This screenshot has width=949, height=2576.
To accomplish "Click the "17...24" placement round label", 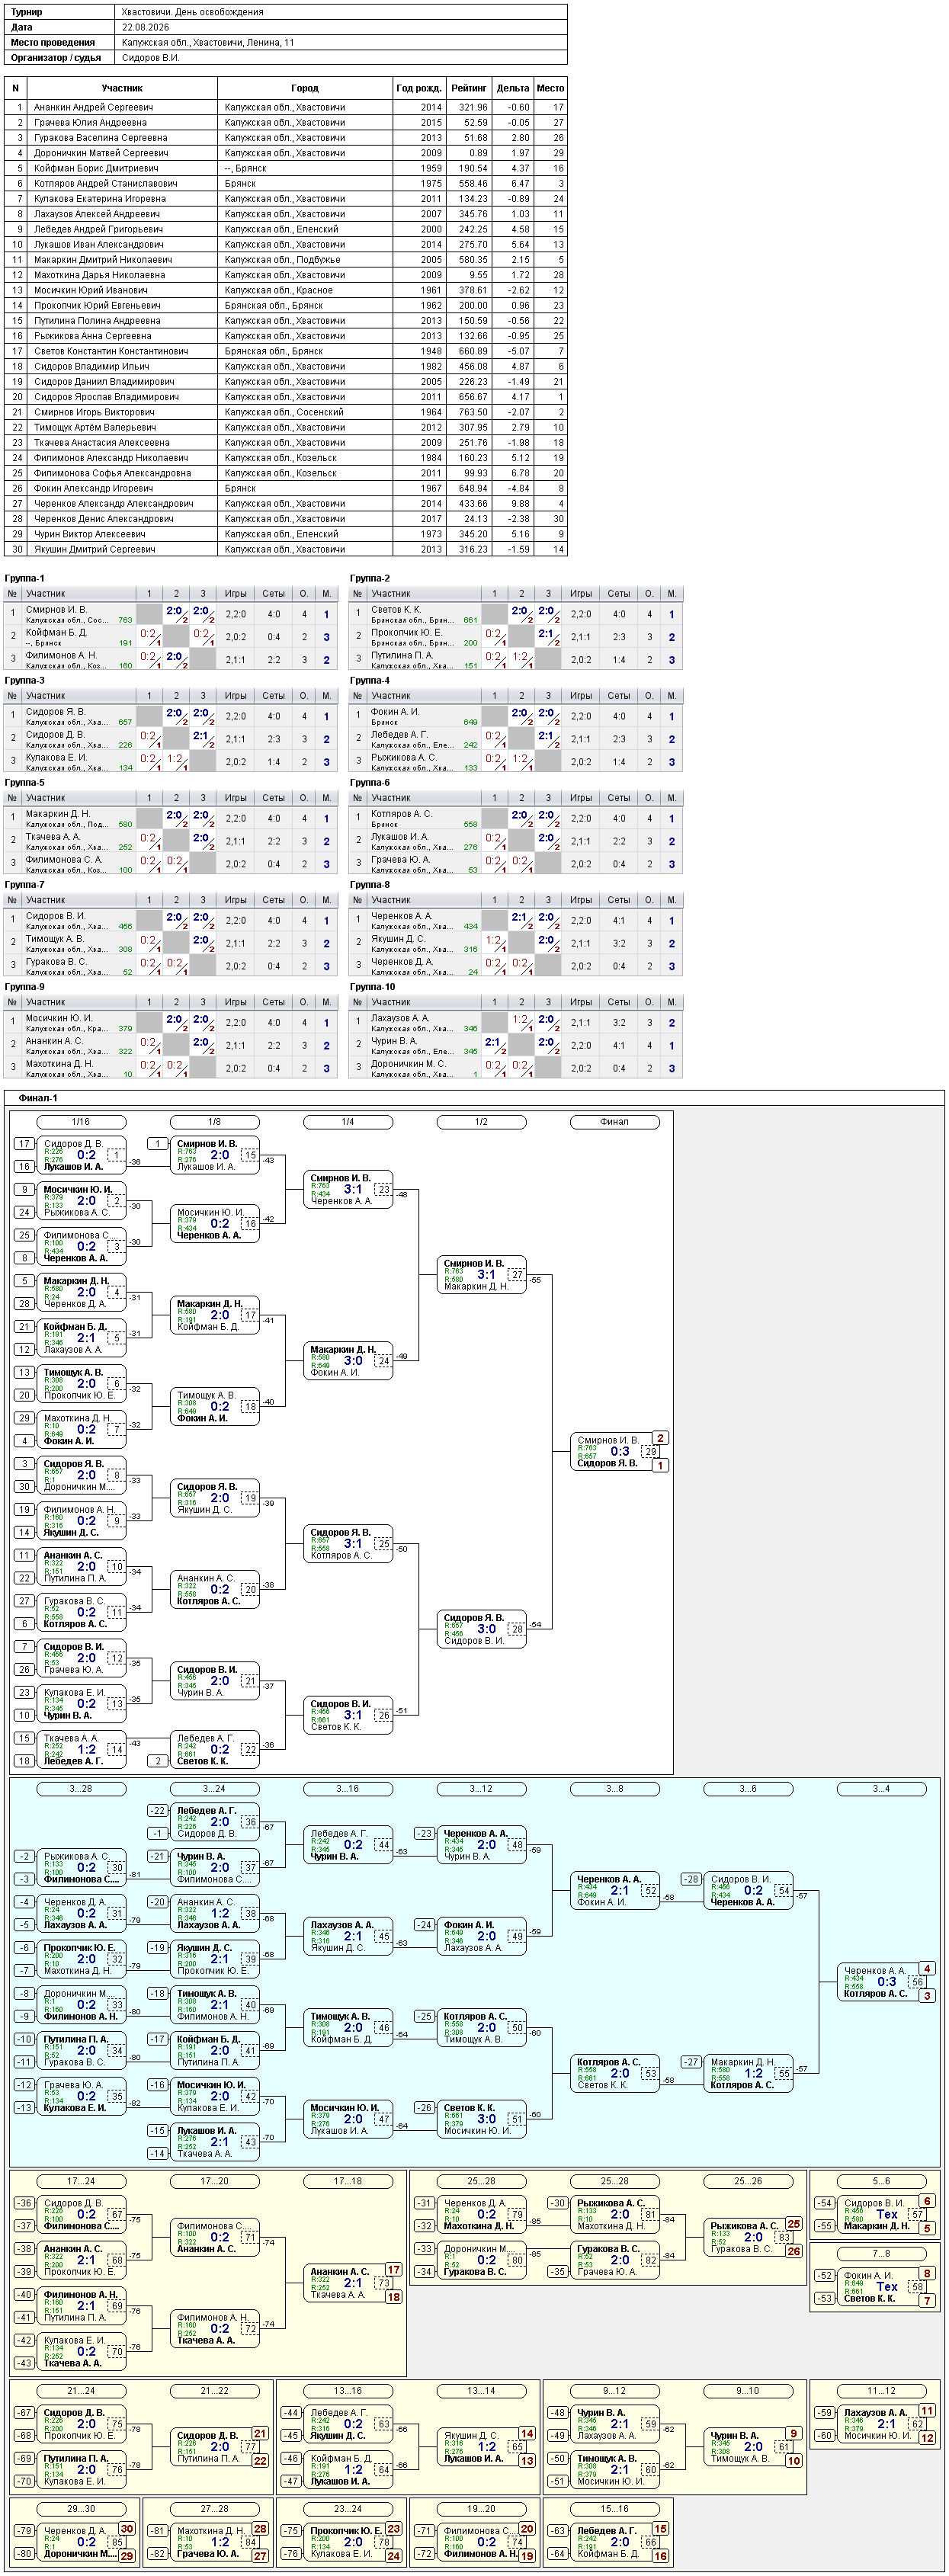I will (x=81, y=2180).
